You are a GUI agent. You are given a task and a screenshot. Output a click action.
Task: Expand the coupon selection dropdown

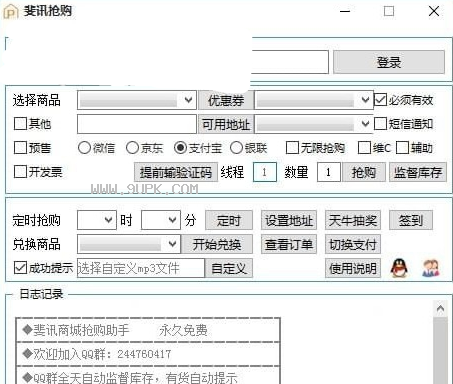313,100
